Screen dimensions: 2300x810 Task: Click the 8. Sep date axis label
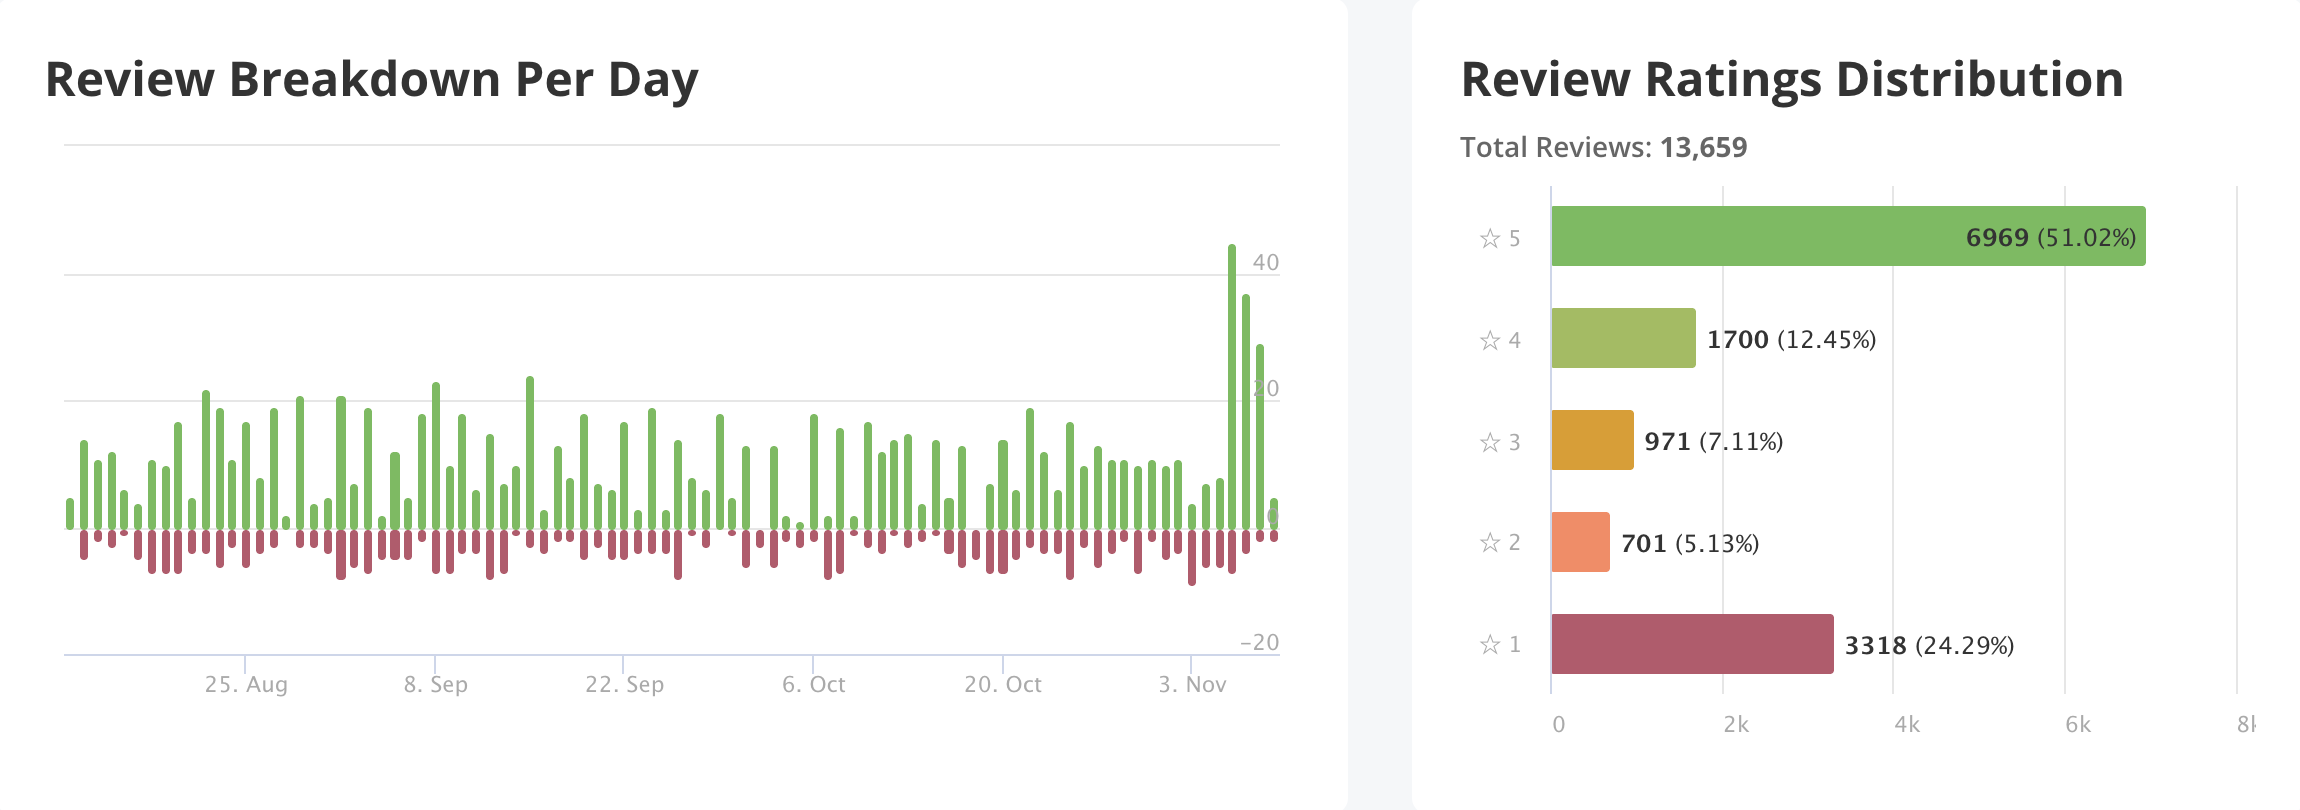435,685
